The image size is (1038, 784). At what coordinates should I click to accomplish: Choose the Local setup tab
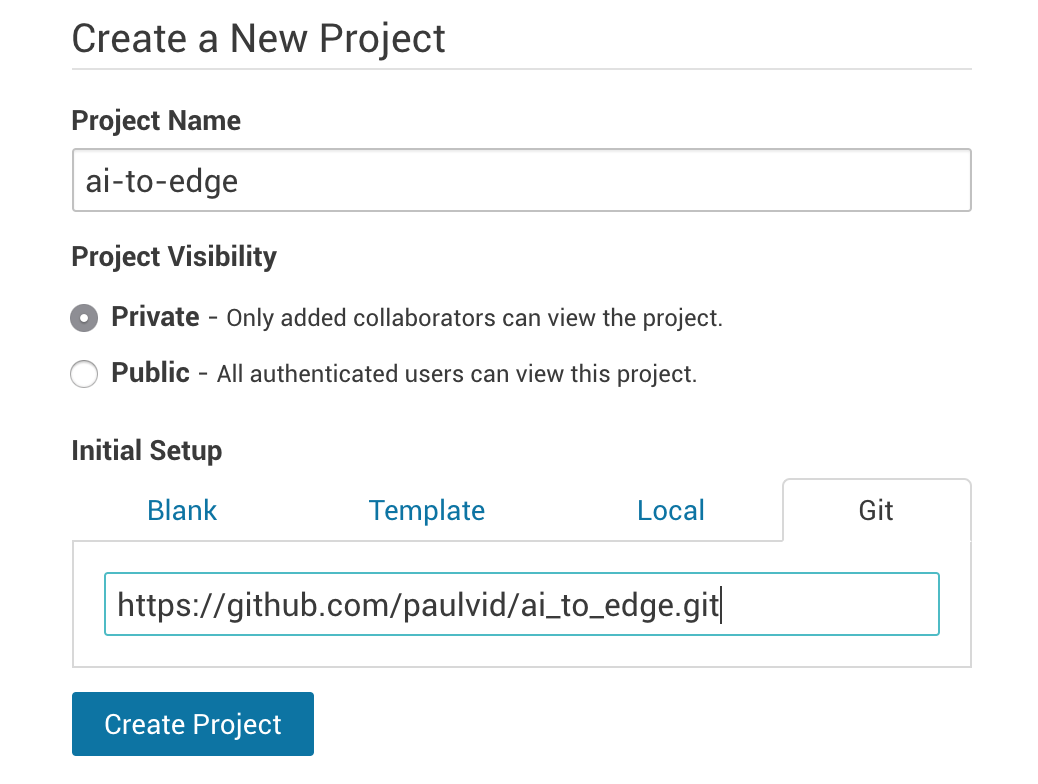[670, 510]
